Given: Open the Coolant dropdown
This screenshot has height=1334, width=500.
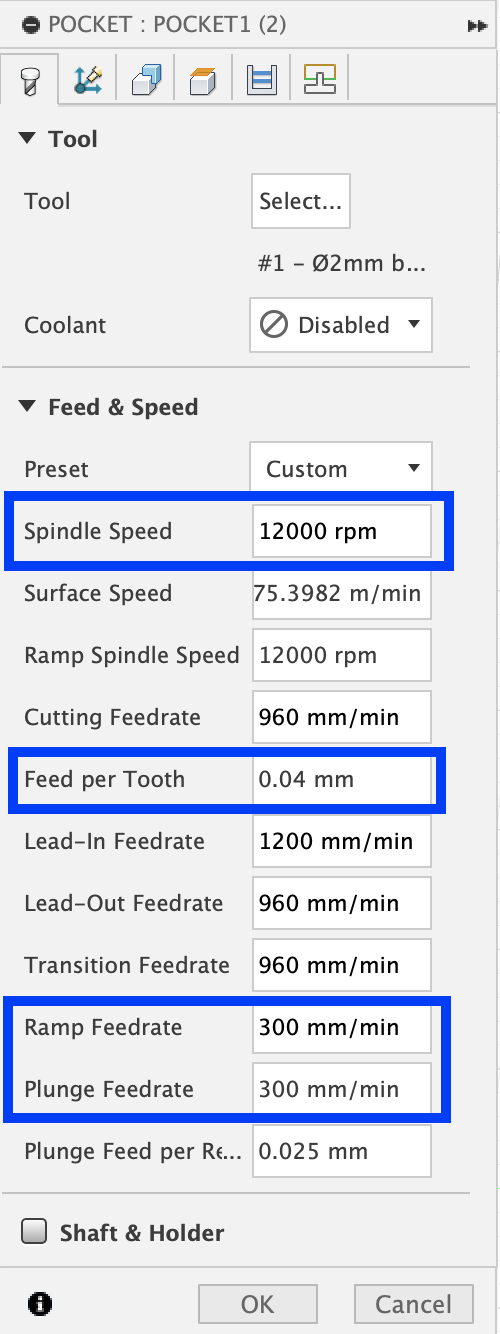Looking at the screenshot, I should [341, 325].
